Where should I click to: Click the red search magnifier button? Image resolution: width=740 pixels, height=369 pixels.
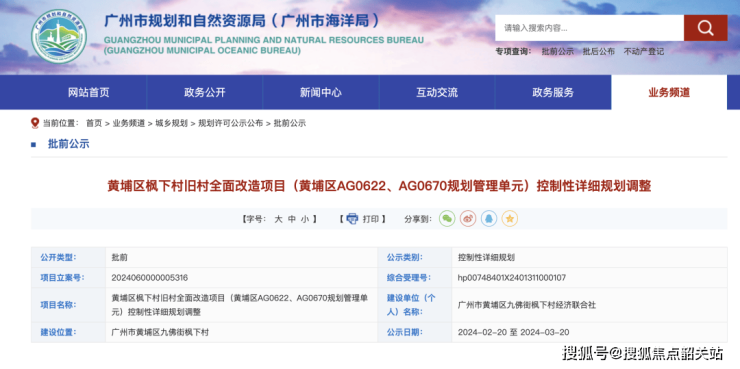point(706,28)
